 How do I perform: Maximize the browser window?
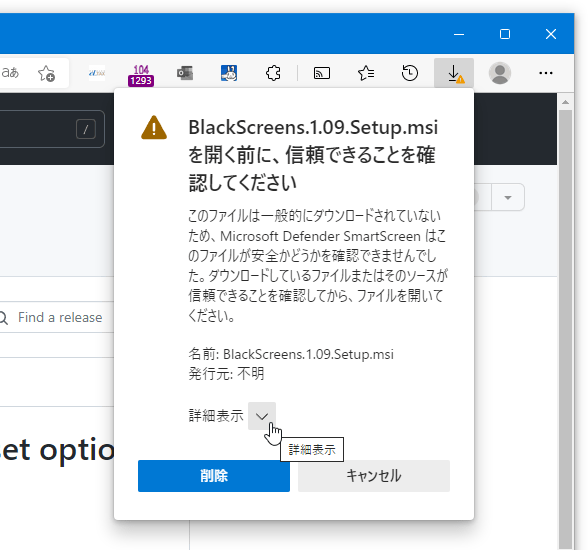(x=505, y=34)
